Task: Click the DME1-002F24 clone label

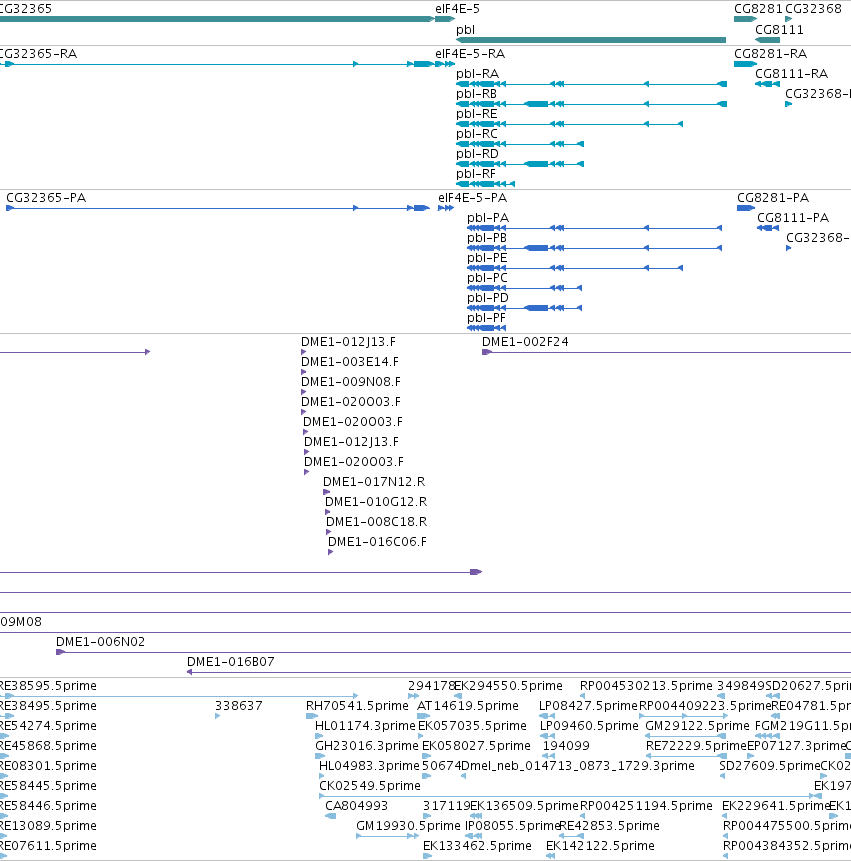Action: [525, 342]
